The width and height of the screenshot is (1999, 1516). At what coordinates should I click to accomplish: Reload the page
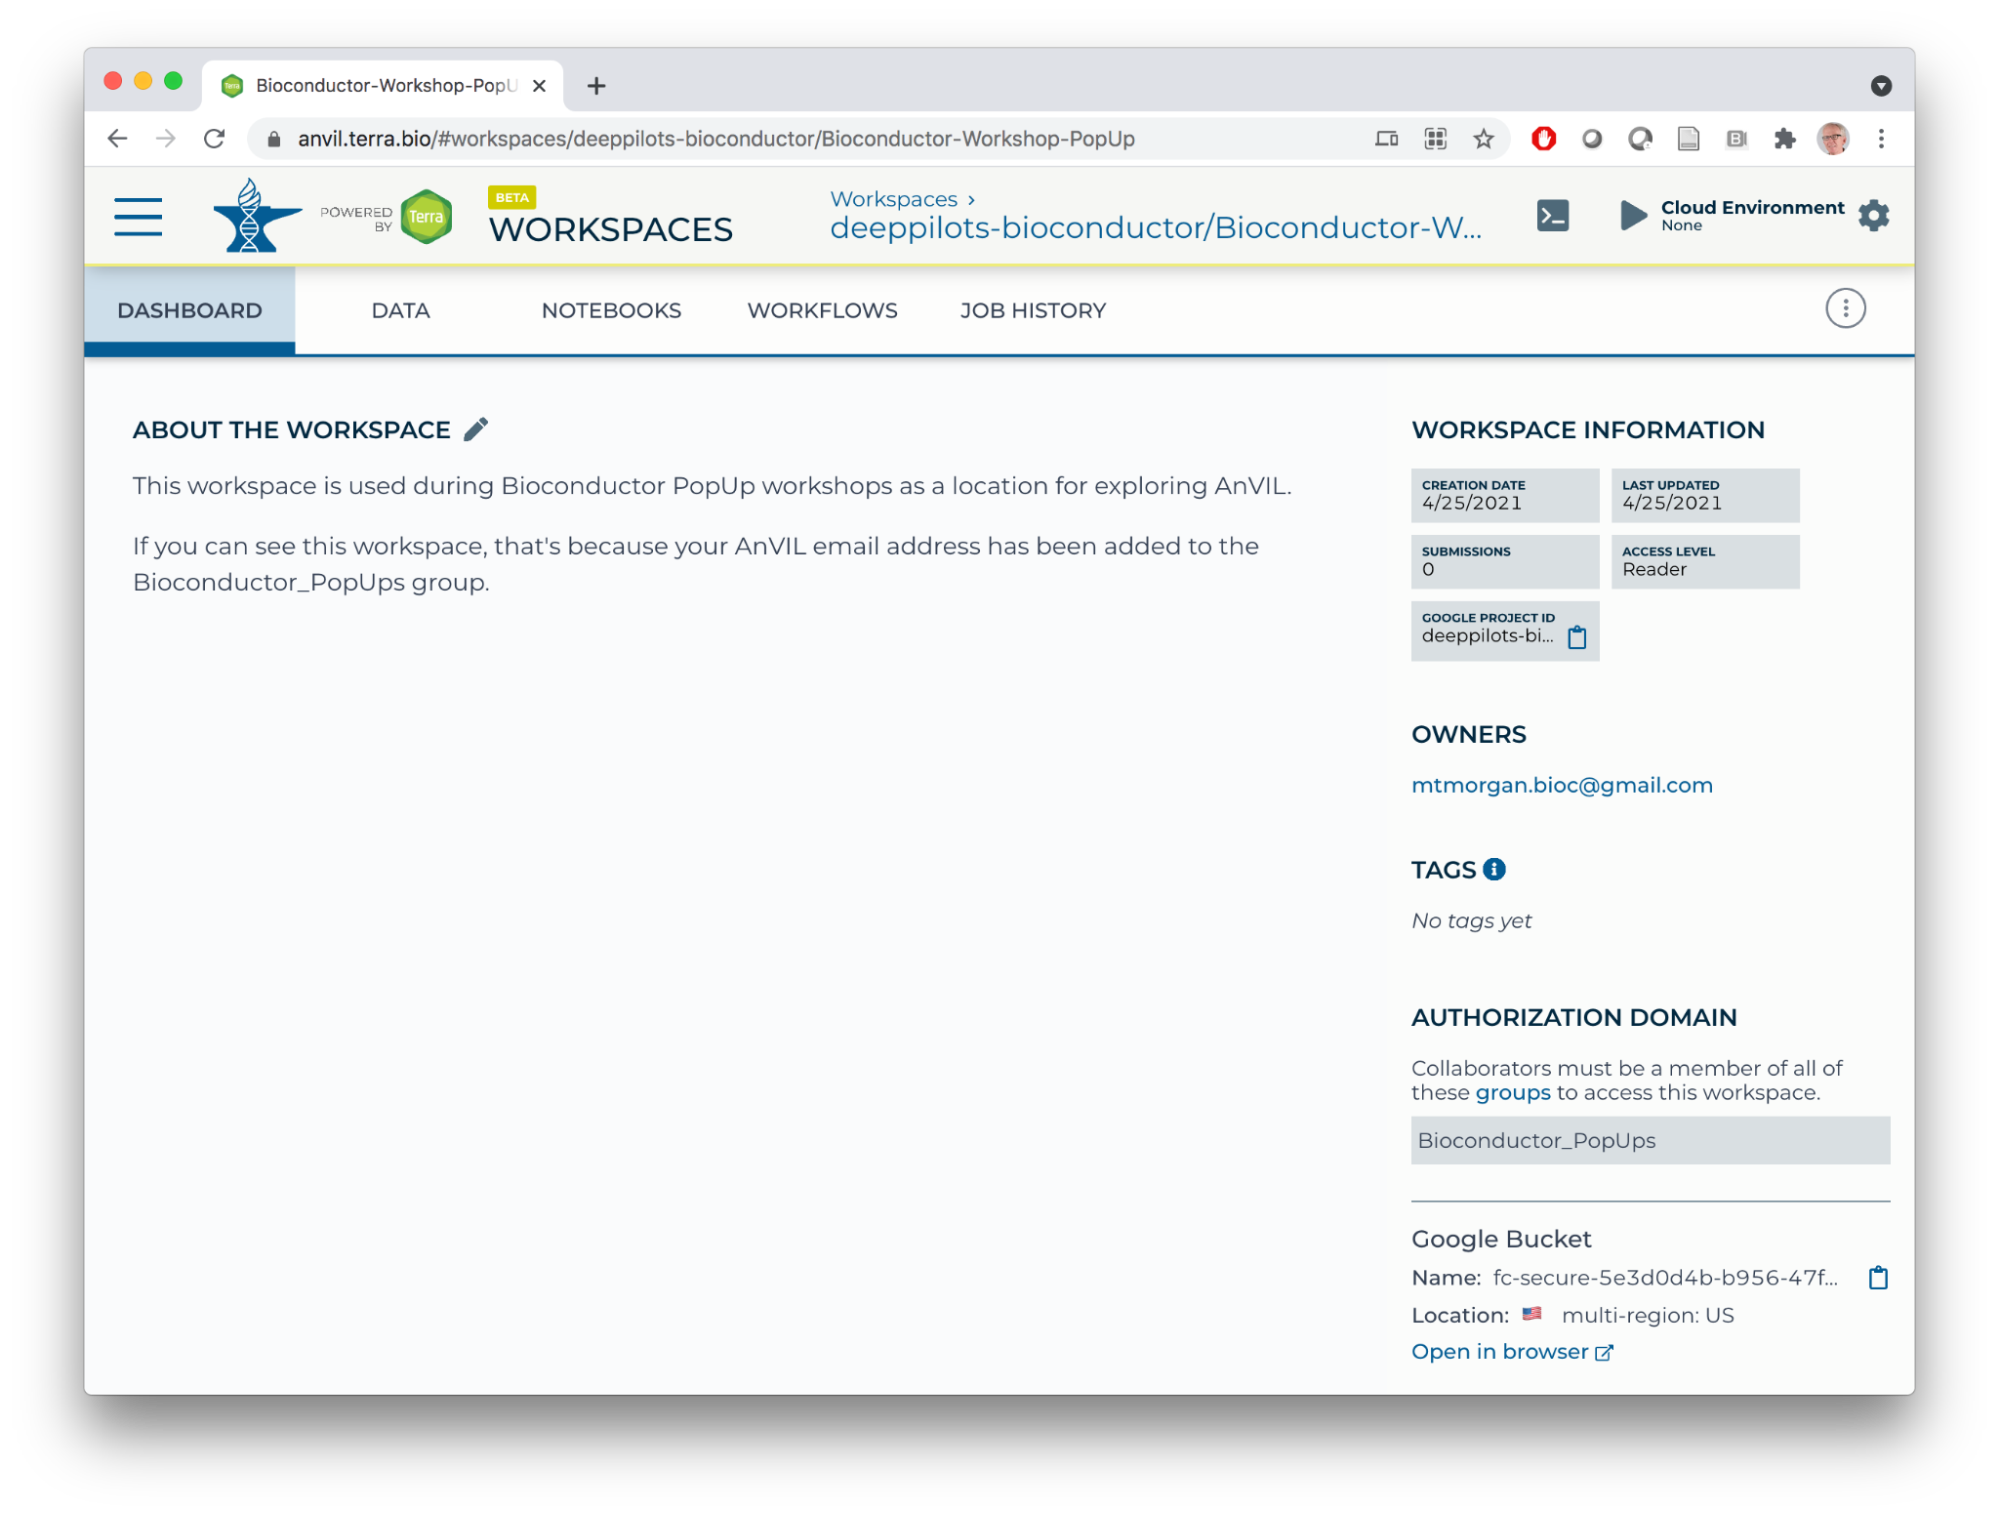[x=214, y=138]
